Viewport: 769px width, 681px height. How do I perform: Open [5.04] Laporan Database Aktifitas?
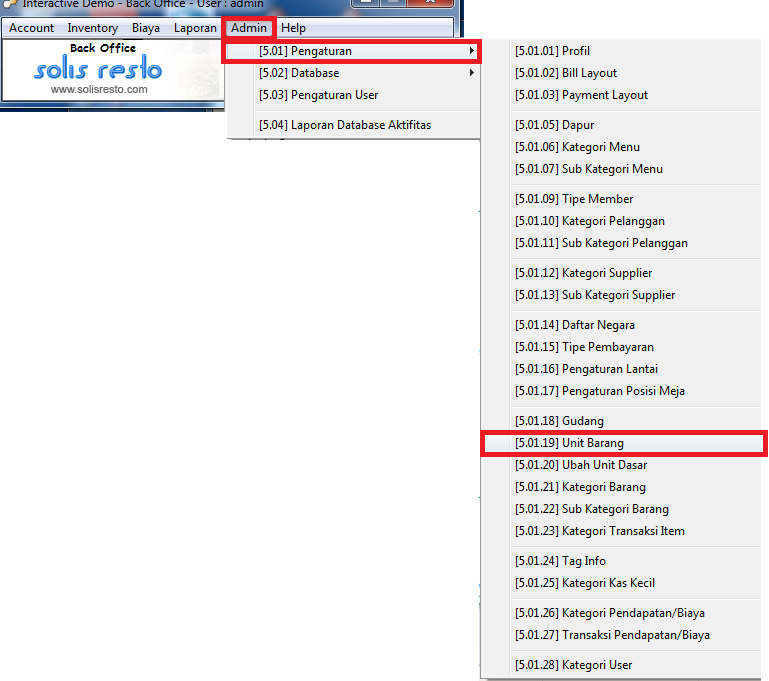pos(344,125)
